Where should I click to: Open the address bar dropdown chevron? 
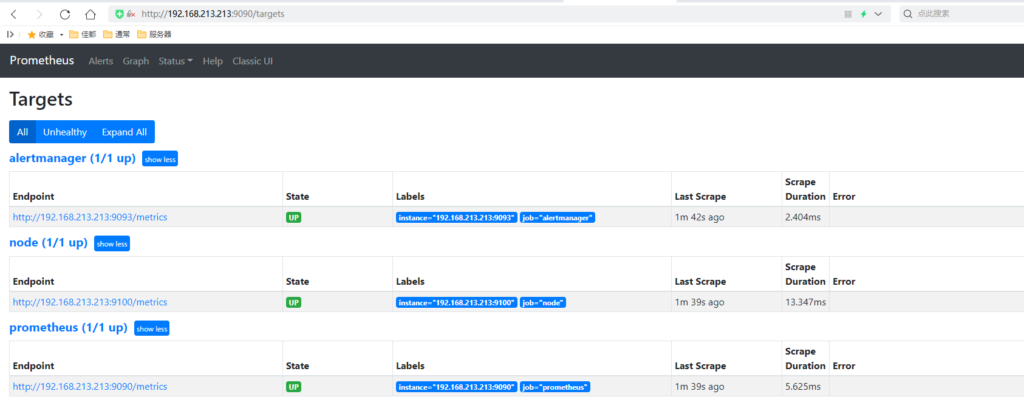click(x=878, y=14)
